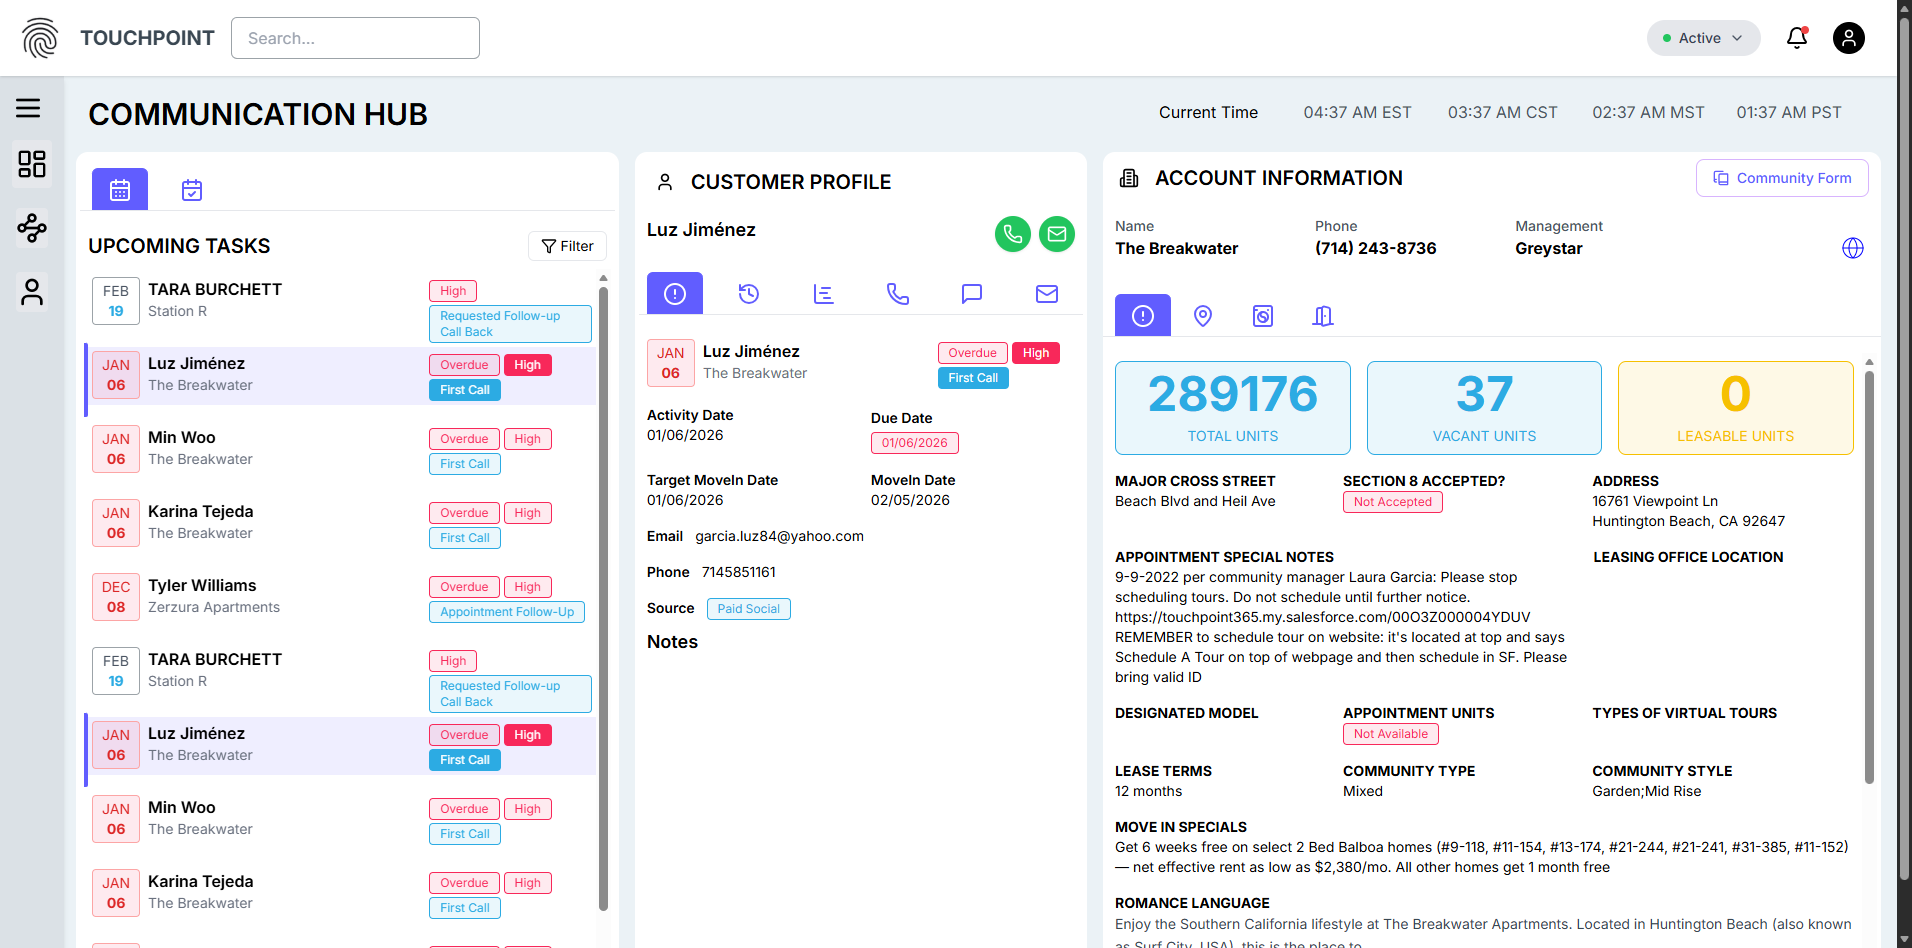The image size is (1912, 948).
Task: Select the chat bubble tab in Customer Profile
Action: [971, 293]
